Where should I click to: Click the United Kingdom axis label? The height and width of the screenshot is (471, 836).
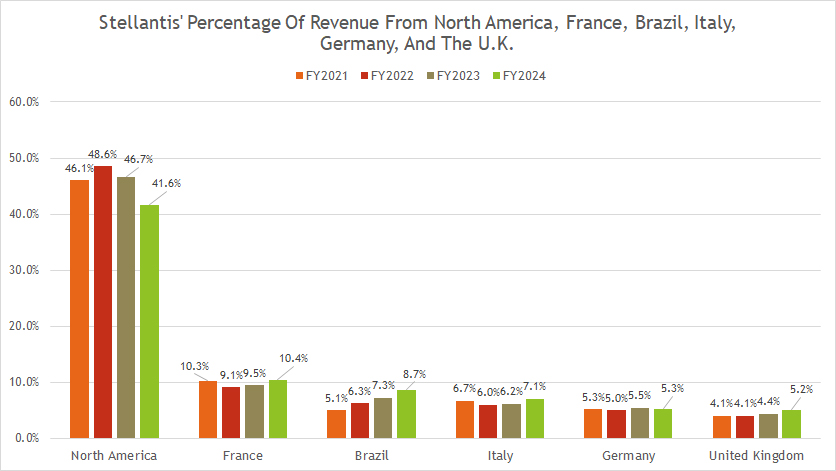(x=756, y=456)
